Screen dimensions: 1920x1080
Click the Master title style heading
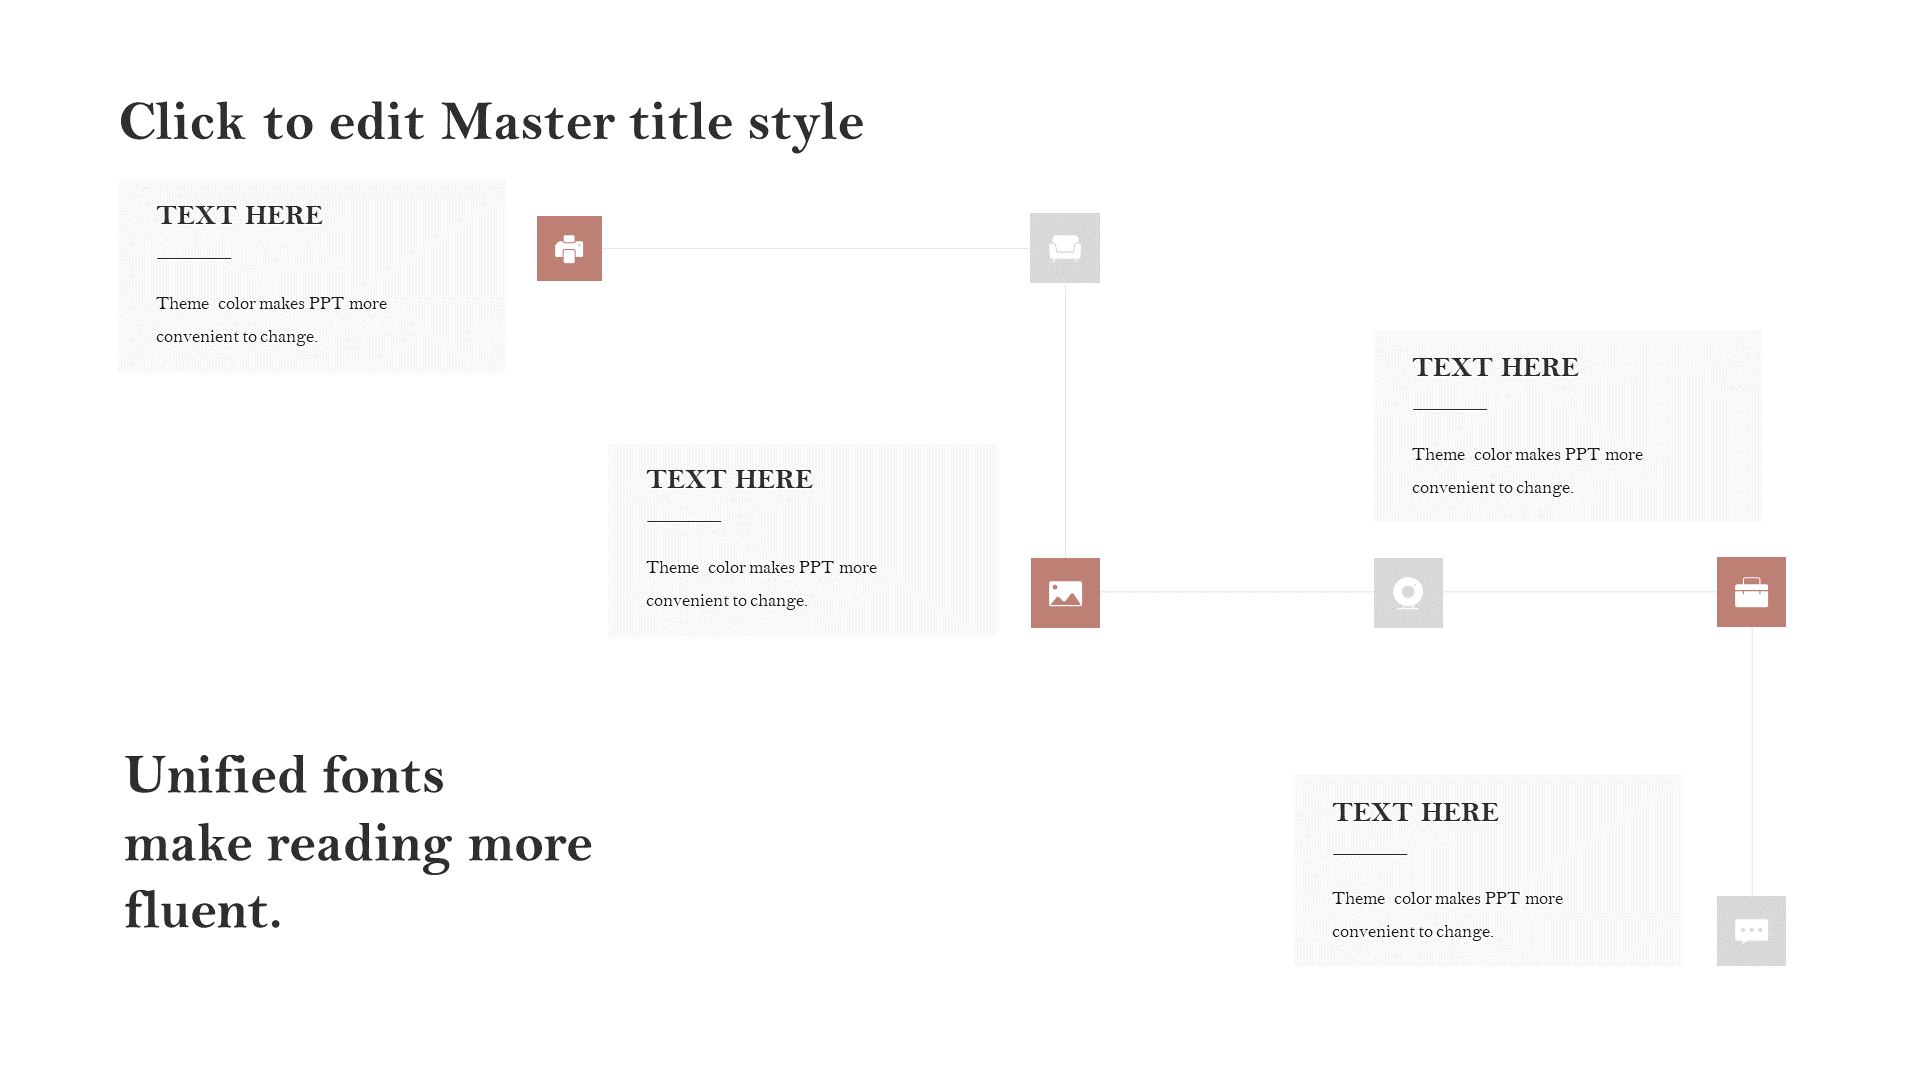(x=491, y=122)
